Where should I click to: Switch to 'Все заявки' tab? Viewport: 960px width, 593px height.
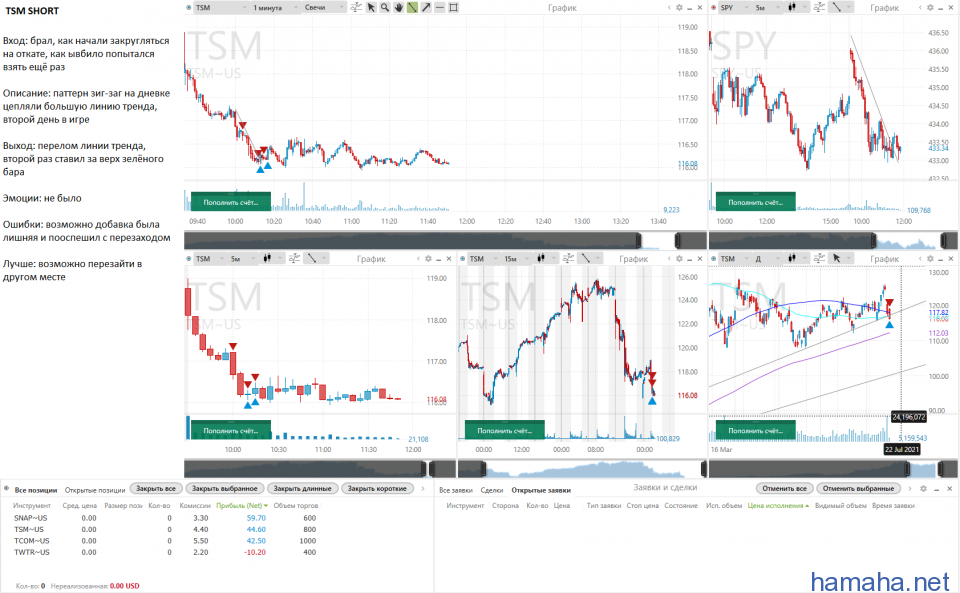click(x=456, y=490)
